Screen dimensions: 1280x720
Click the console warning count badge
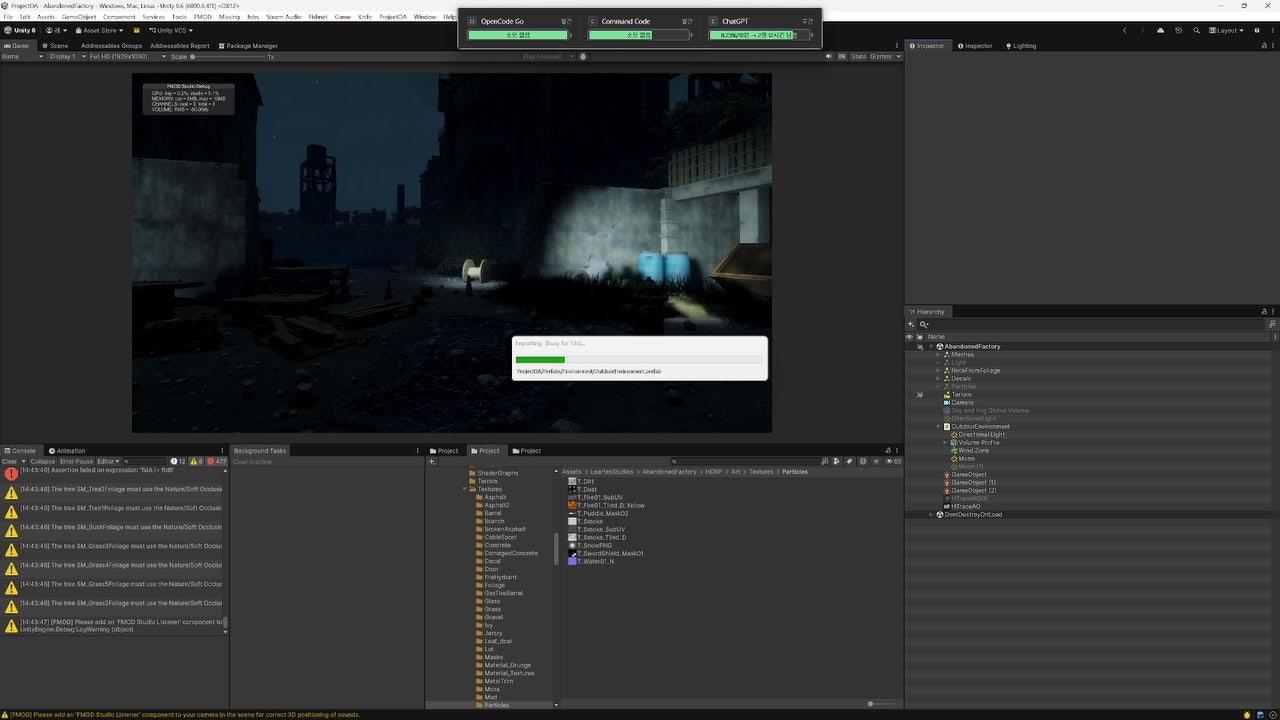pyautogui.click(x=196, y=461)
